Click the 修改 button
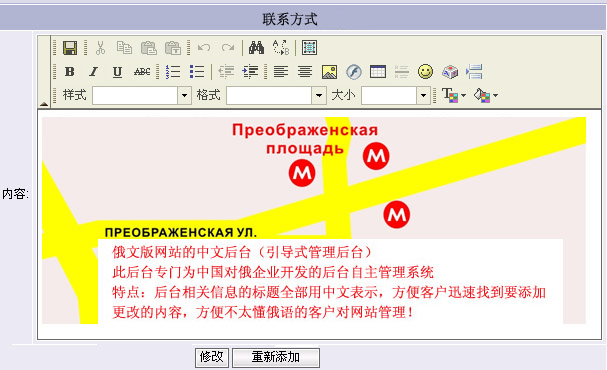 click(x=212, y=357)
